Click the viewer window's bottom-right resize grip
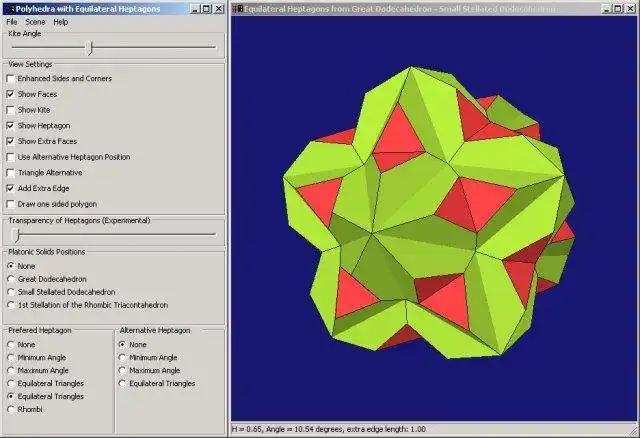 click(x=632, y=430)
